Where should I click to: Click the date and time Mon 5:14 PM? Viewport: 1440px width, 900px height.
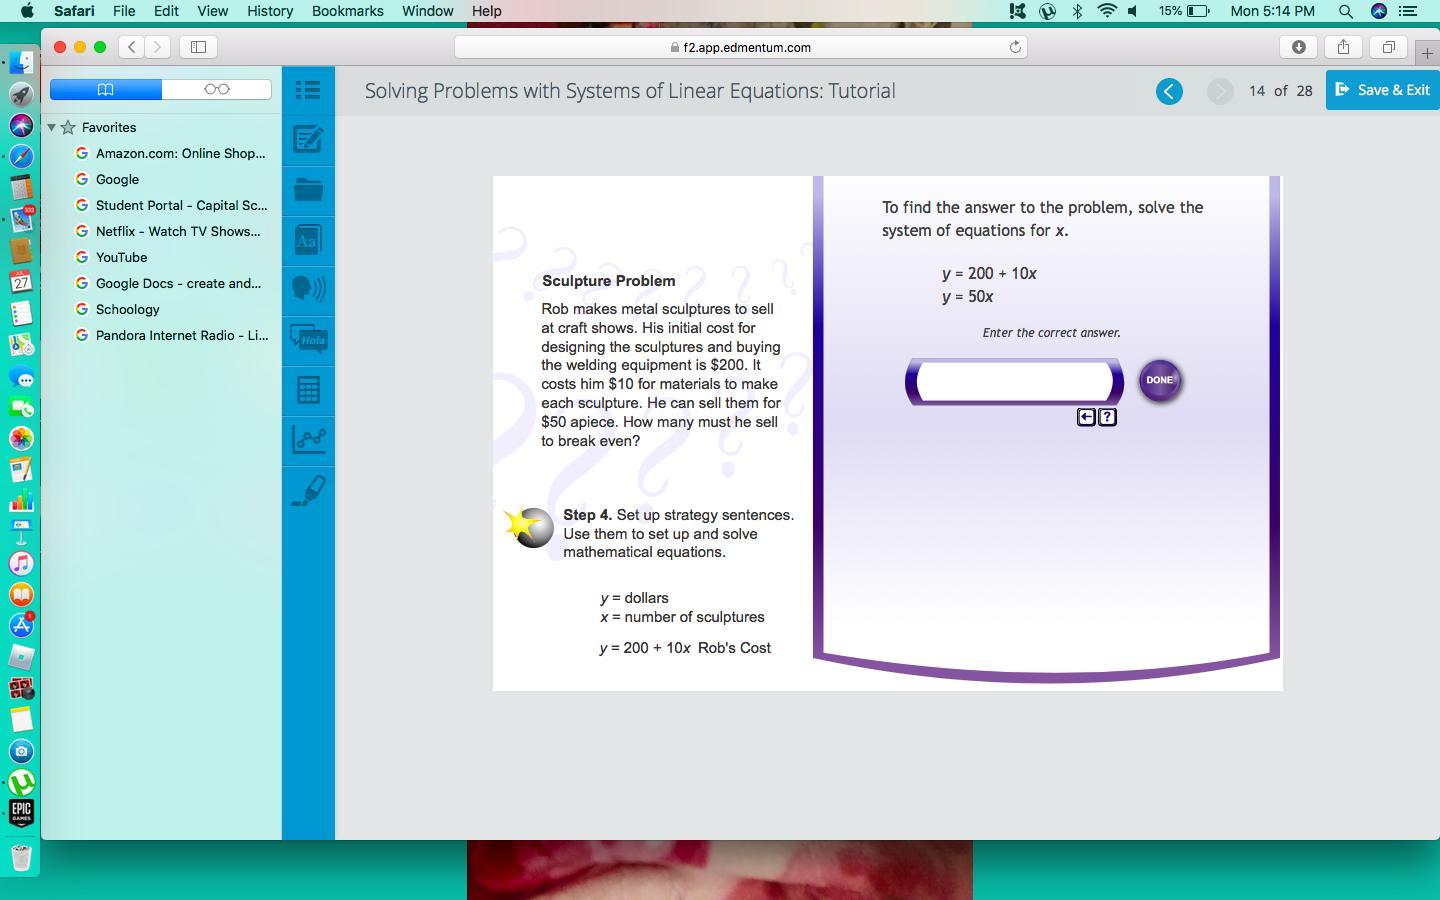click(x=1272, y=11)
